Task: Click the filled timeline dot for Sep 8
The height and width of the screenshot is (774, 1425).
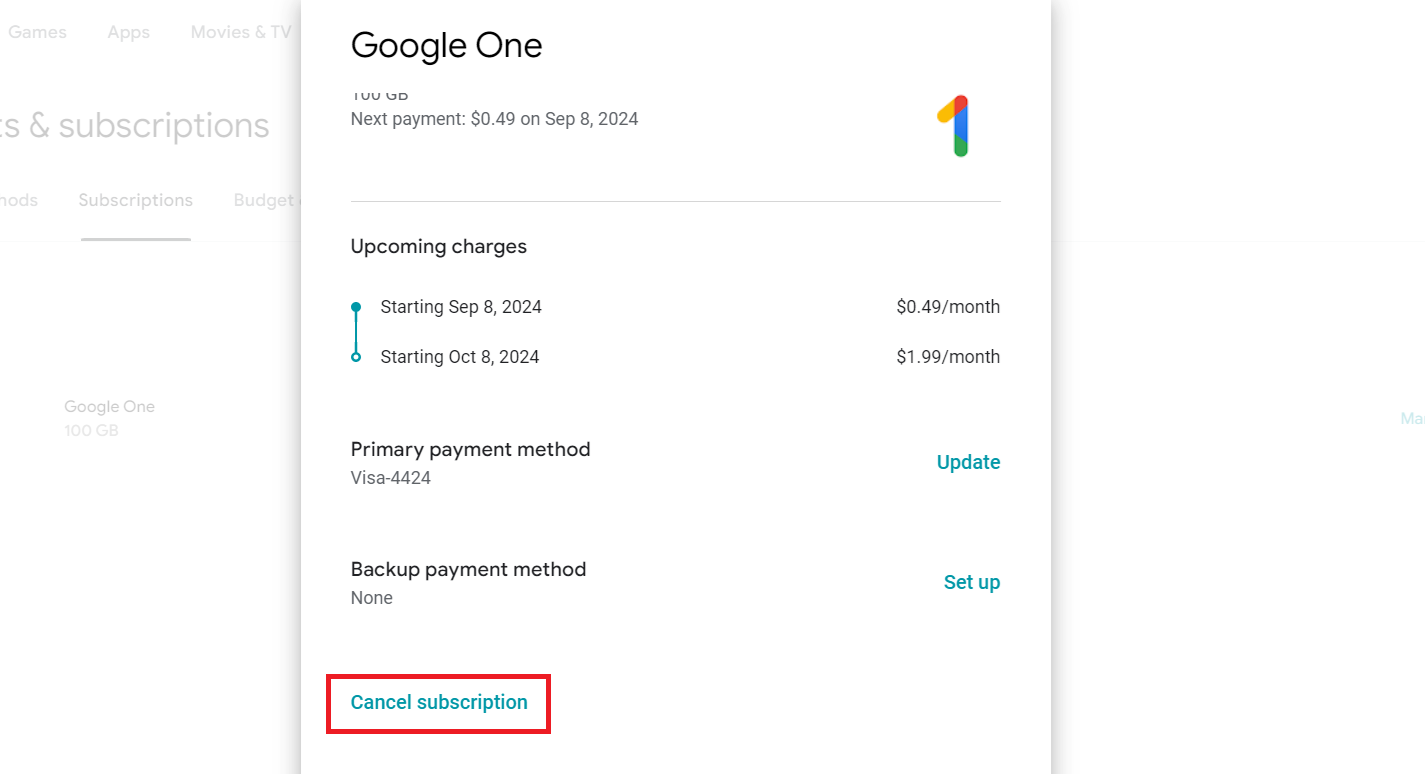Action: 356,307
